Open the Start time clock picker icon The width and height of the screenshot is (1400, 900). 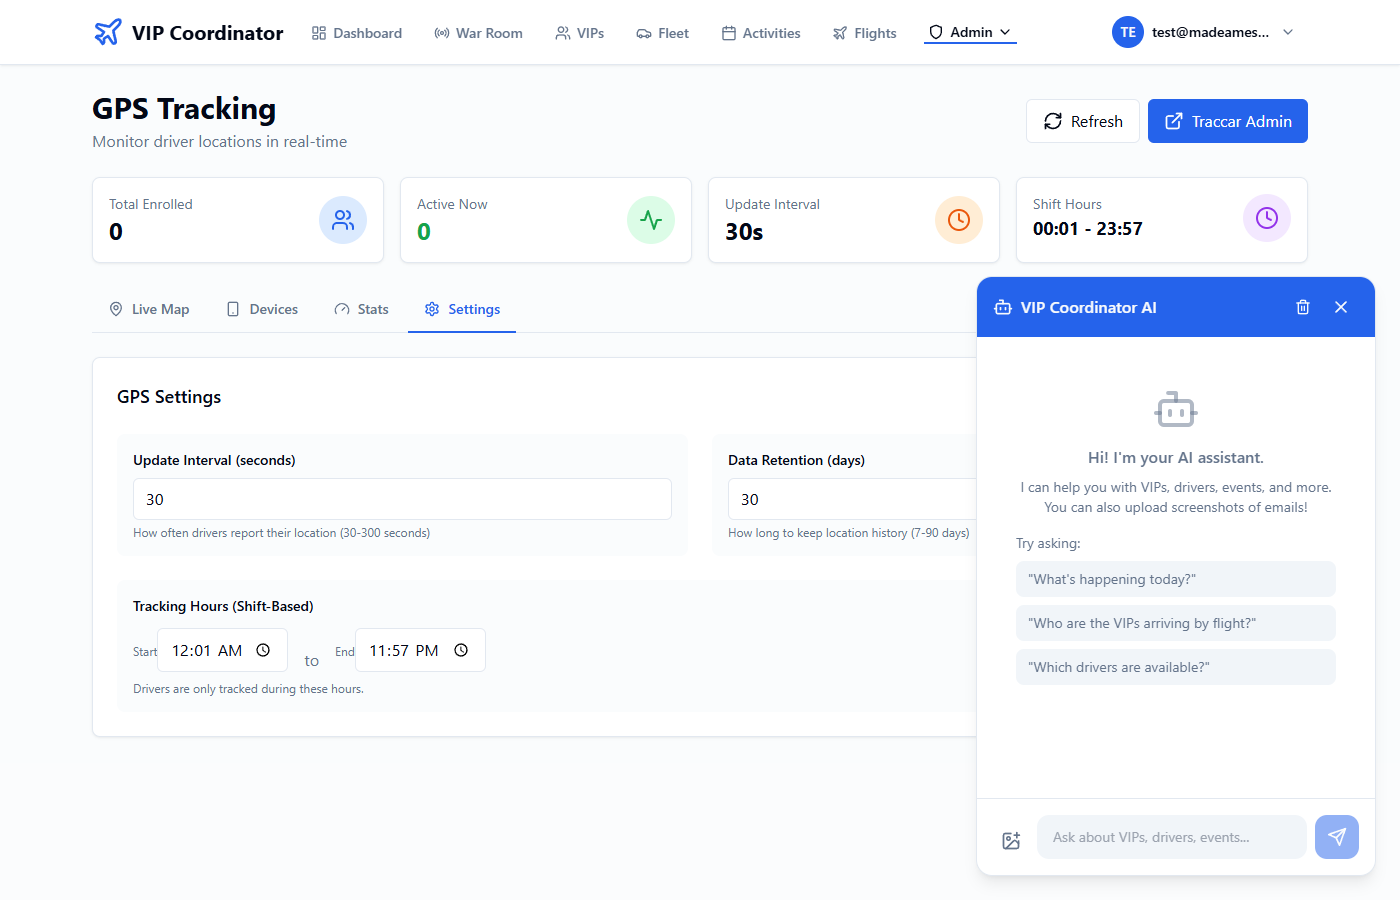click(x=263, y=650)
